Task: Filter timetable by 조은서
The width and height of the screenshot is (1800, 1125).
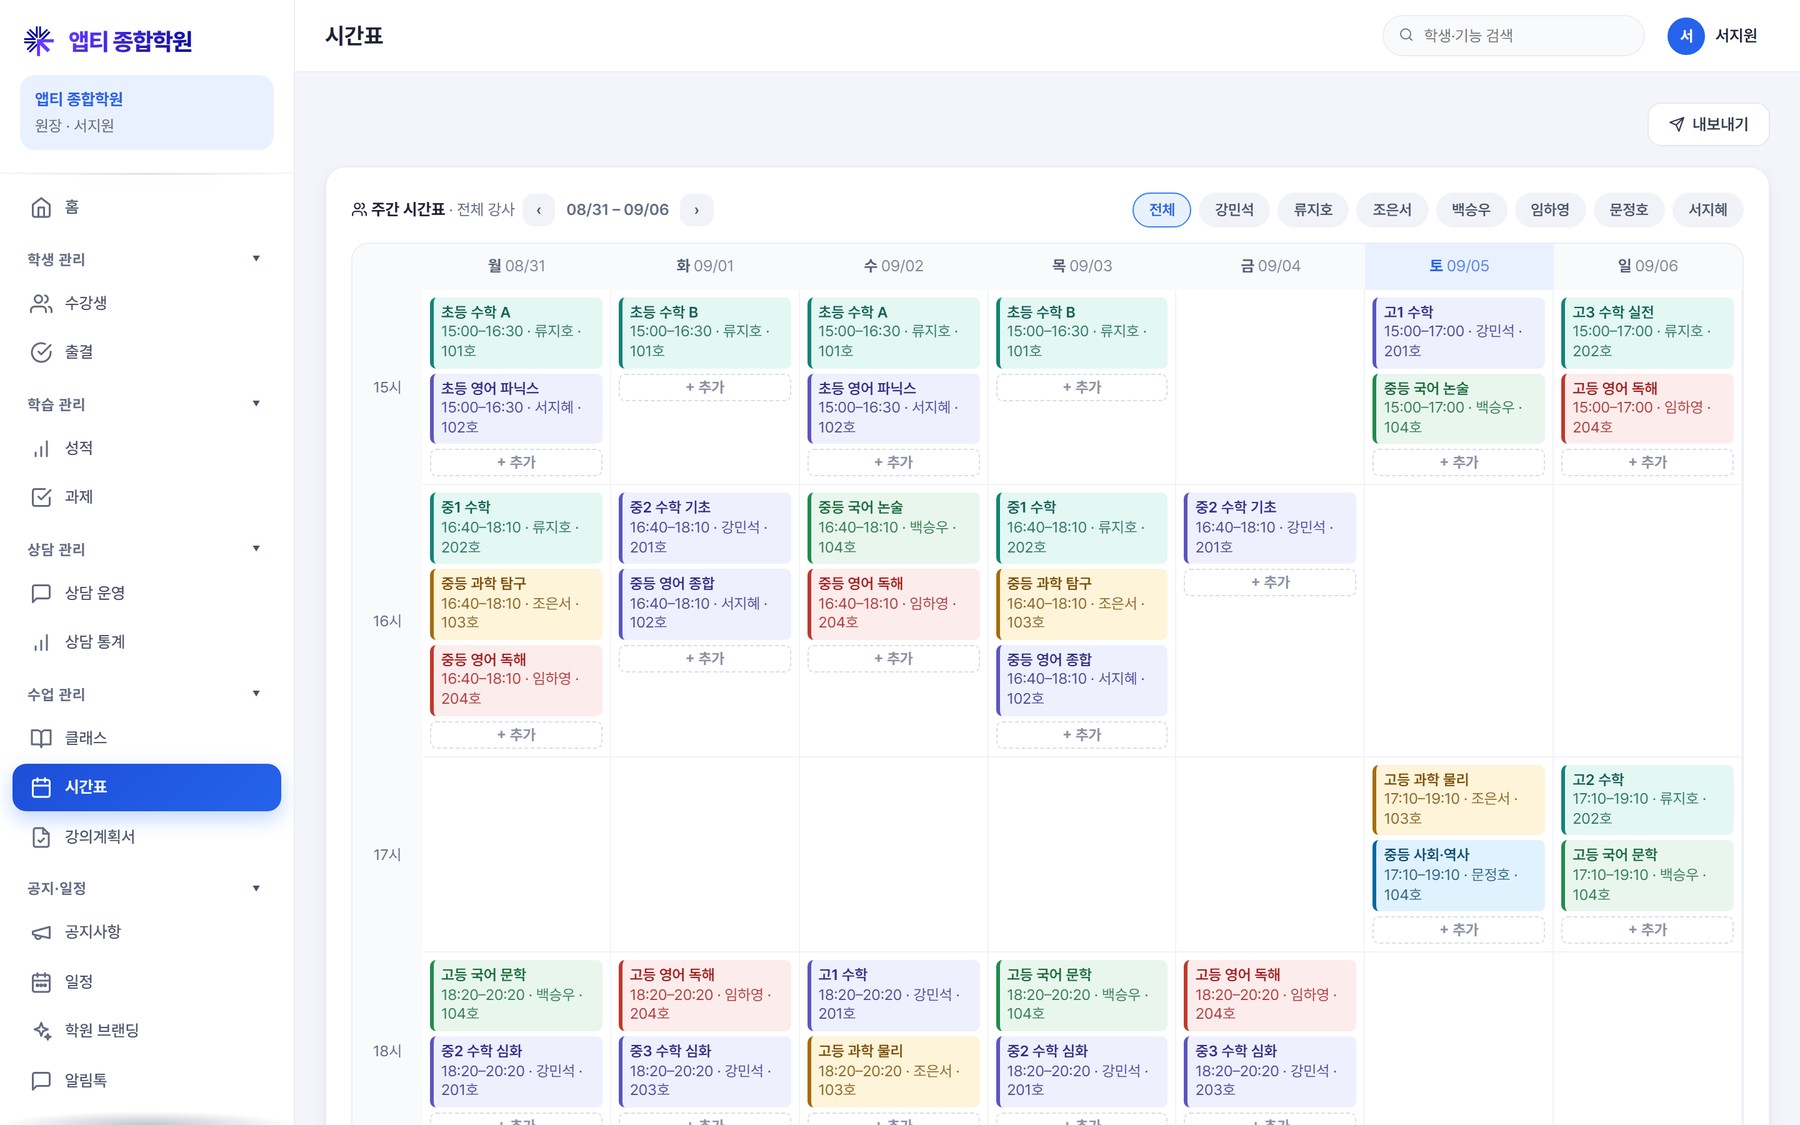Action: 1392,210
